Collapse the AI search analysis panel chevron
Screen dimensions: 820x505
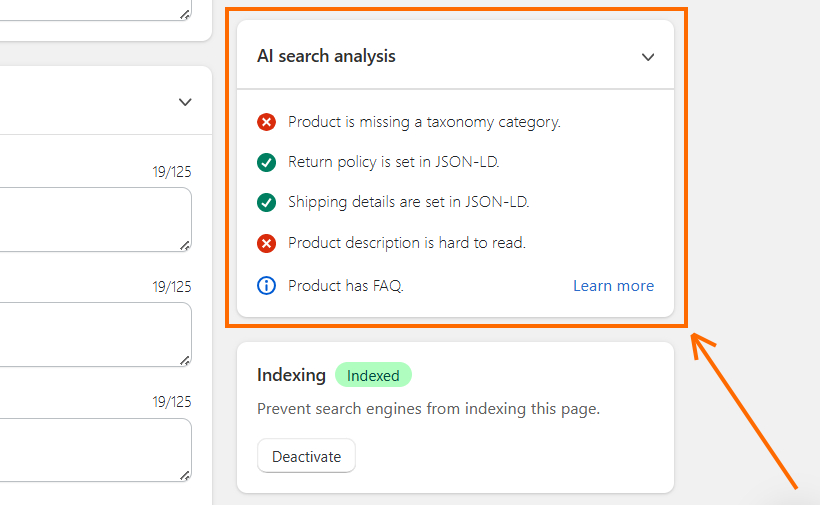point(647,57)
